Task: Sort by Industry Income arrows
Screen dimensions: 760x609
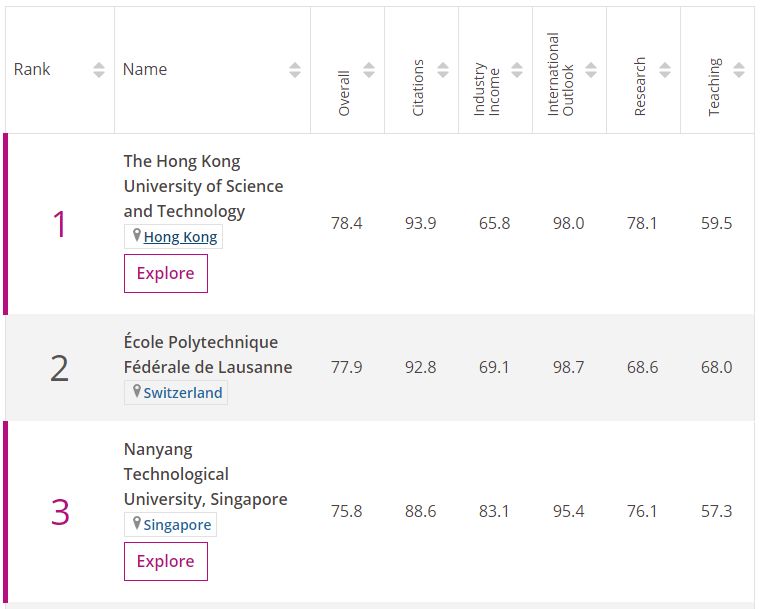Action: click(517, 70)
